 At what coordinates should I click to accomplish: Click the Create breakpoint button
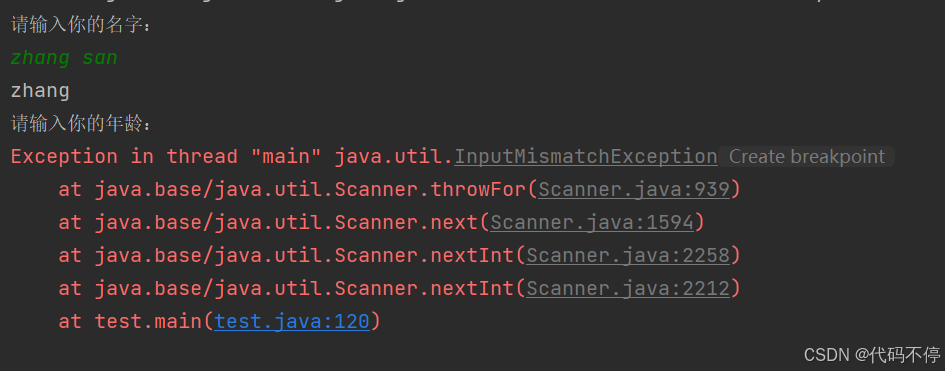click(x=806, y=157)
